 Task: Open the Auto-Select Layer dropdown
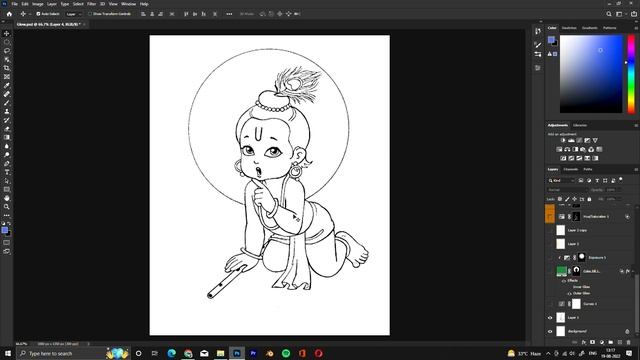coord(74,14)
